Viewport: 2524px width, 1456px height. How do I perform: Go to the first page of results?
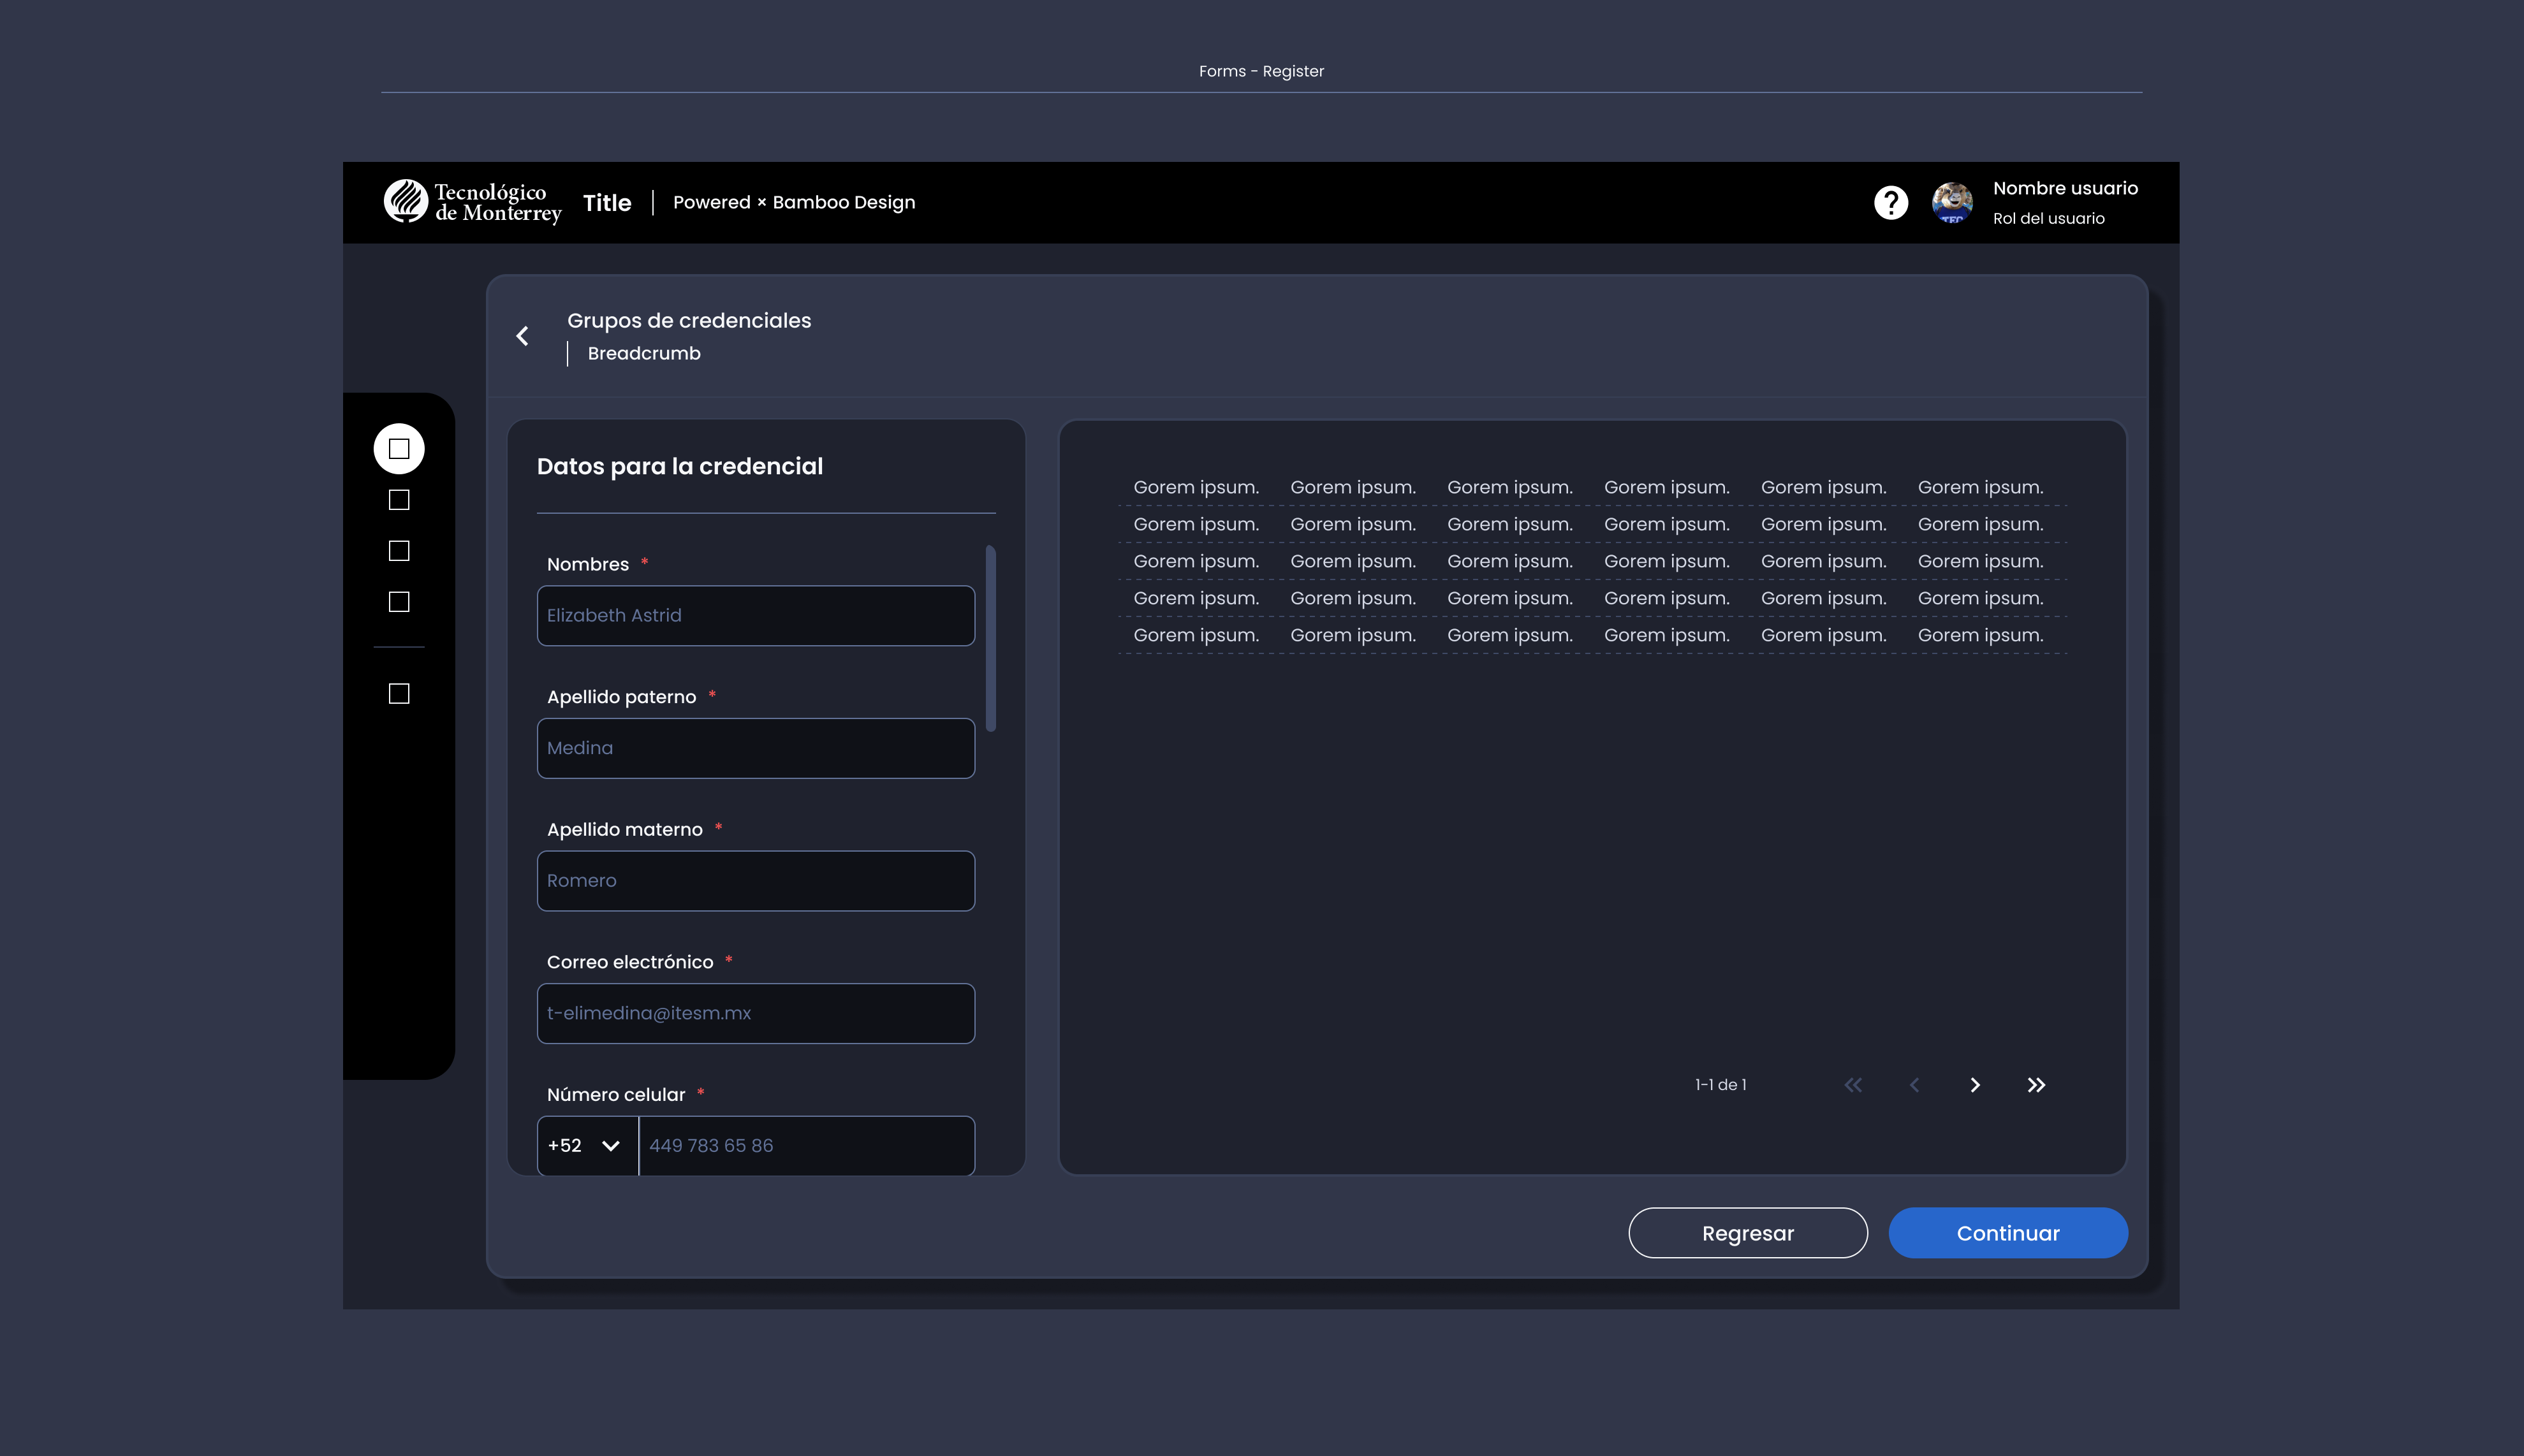click(1853, 1085)
